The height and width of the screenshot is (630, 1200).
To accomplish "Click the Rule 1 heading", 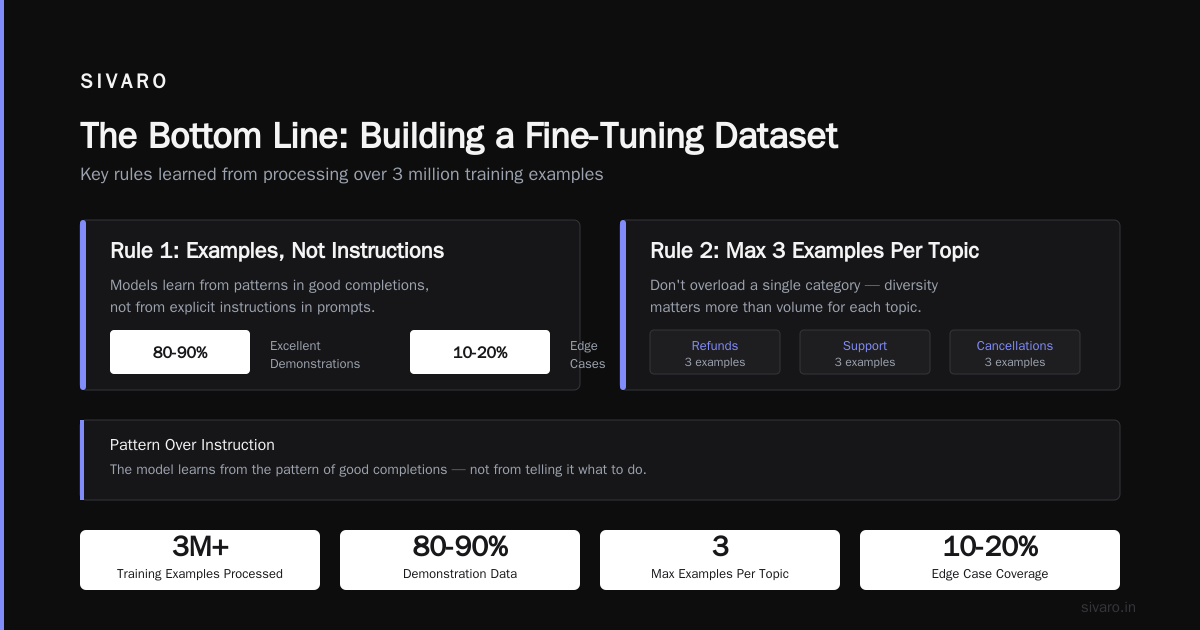I will tap(277, 250).
